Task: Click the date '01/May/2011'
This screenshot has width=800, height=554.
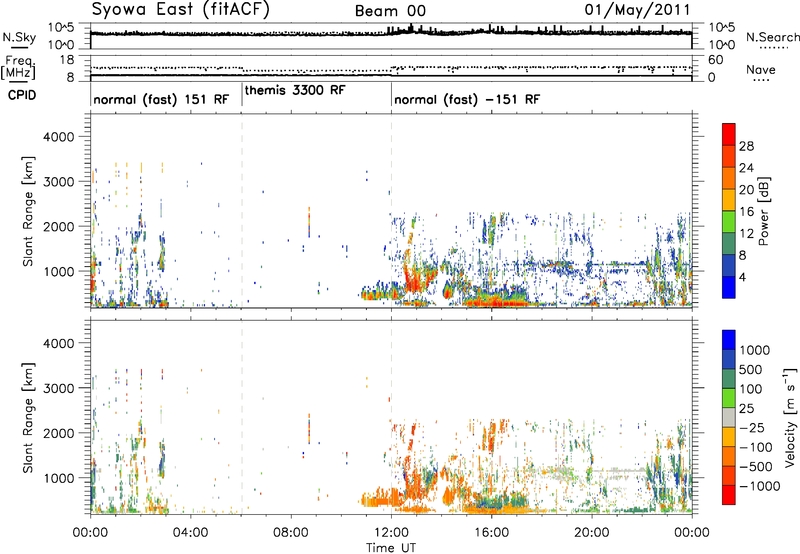Action: [x=637, y=10]
